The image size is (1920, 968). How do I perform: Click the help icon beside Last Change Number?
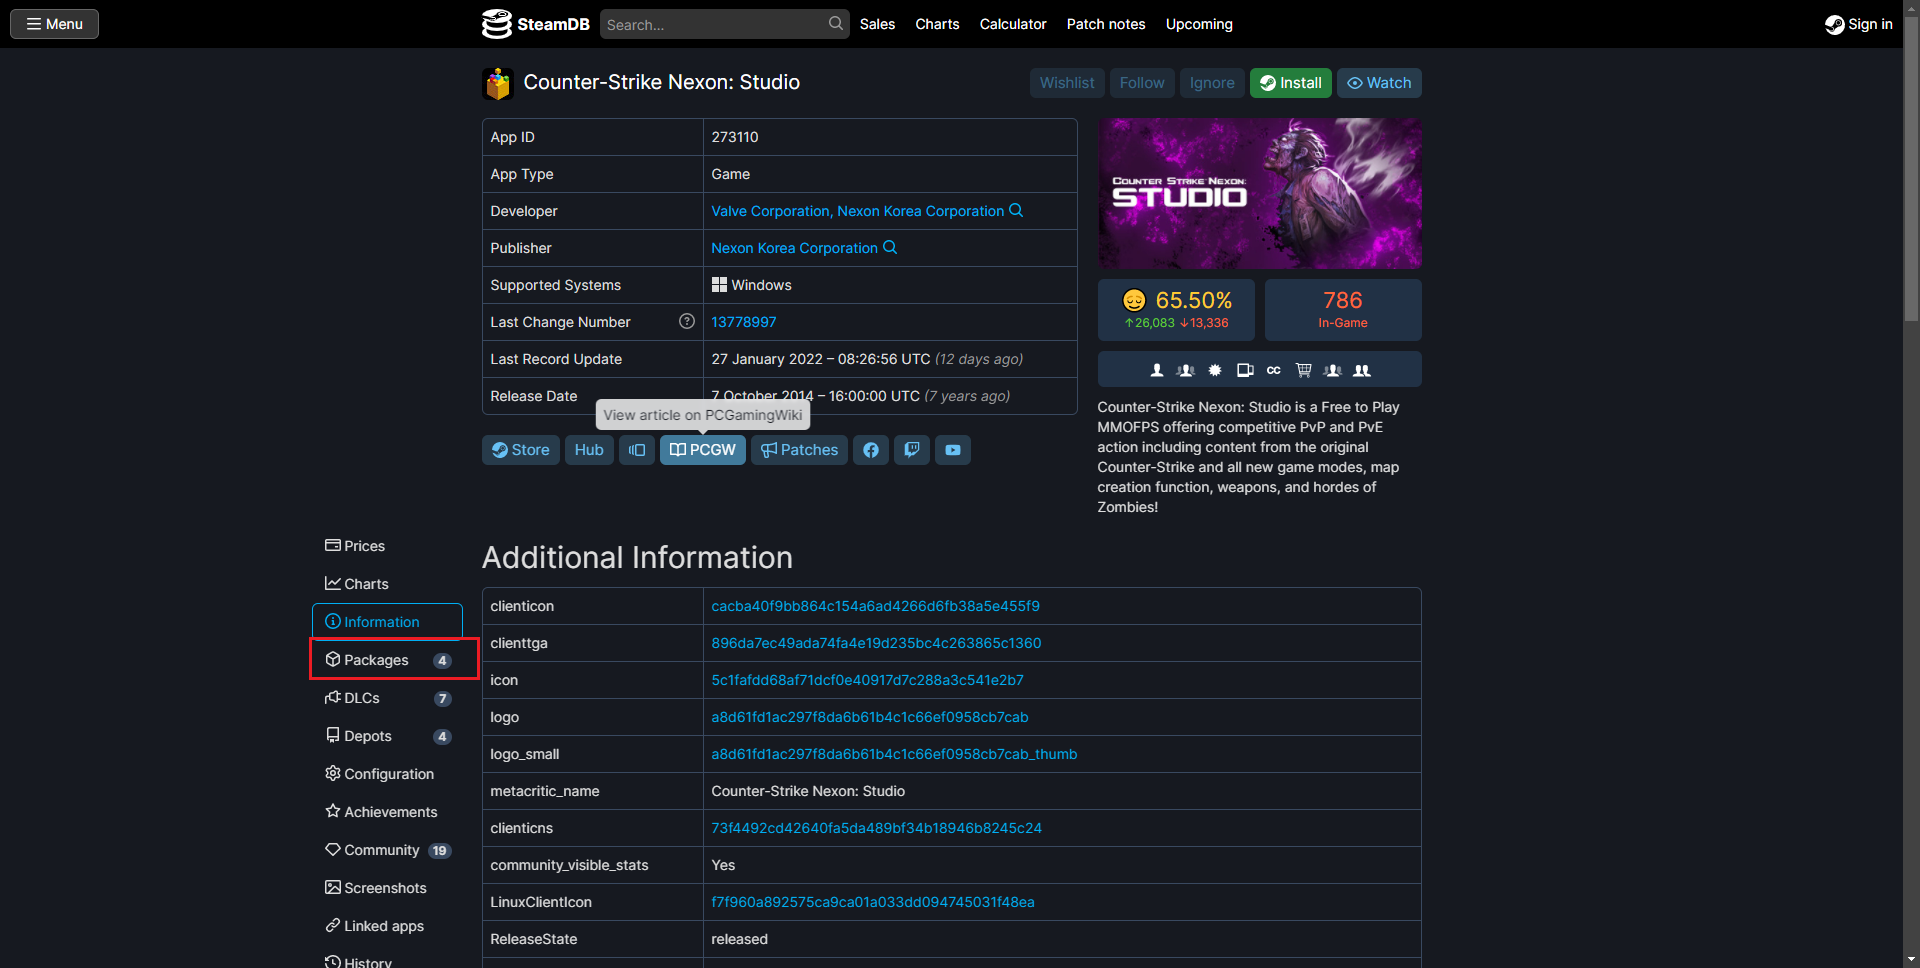[686, 322]
